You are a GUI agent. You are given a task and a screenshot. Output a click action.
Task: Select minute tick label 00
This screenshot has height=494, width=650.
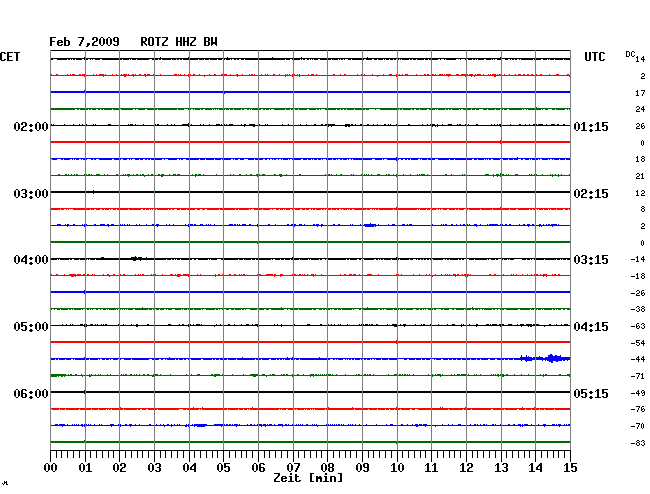point(51,468)
